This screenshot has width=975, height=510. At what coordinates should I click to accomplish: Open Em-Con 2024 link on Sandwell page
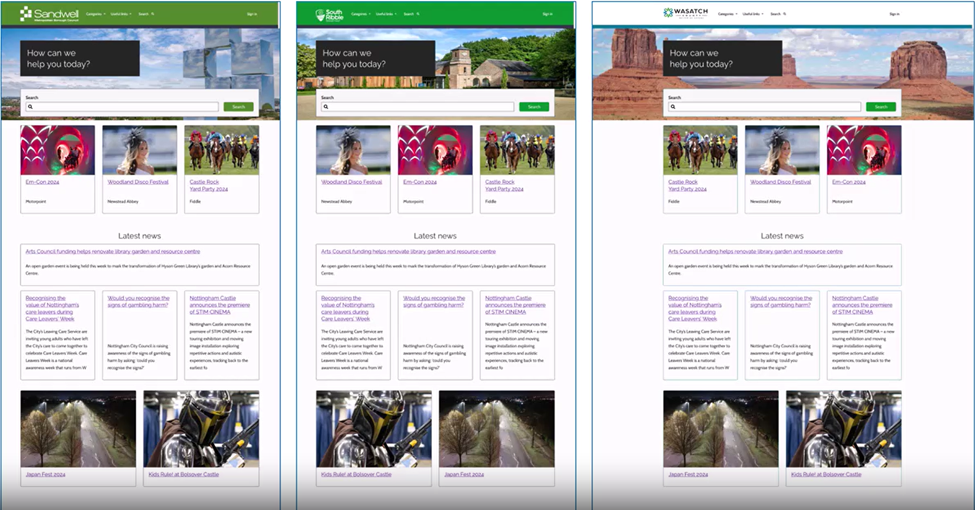pos(42,182)
